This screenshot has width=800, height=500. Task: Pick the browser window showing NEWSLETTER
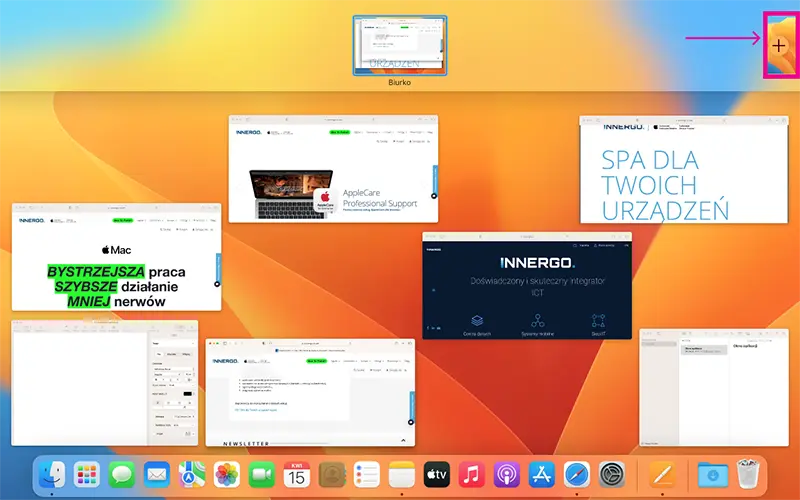pyautogui.click(x=310, y=391)
